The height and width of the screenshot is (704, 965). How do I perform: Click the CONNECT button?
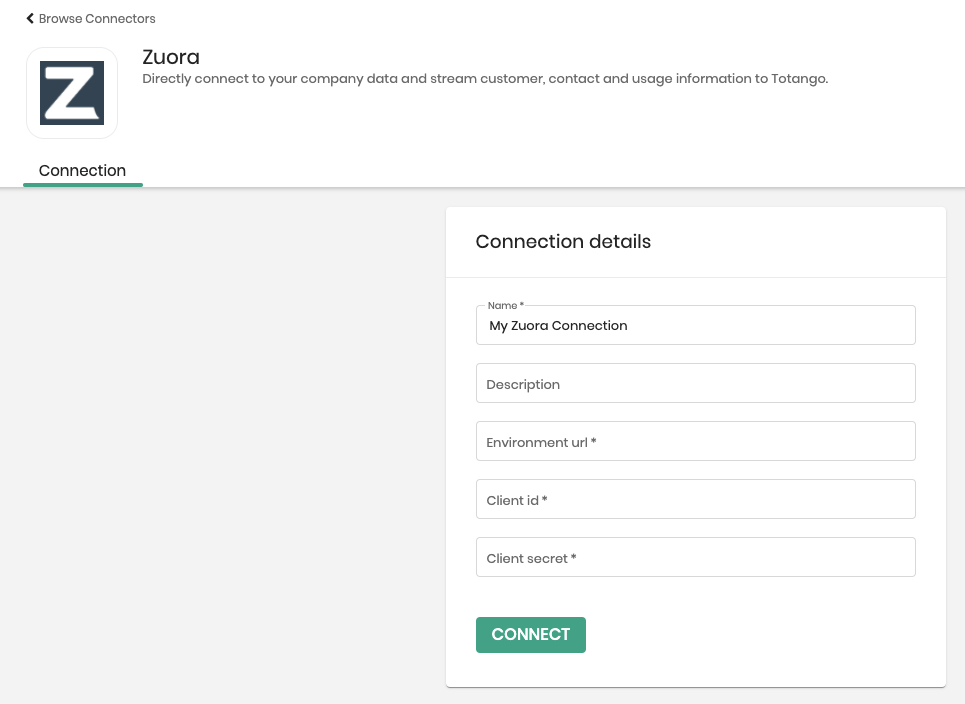[x=531, y=634]
